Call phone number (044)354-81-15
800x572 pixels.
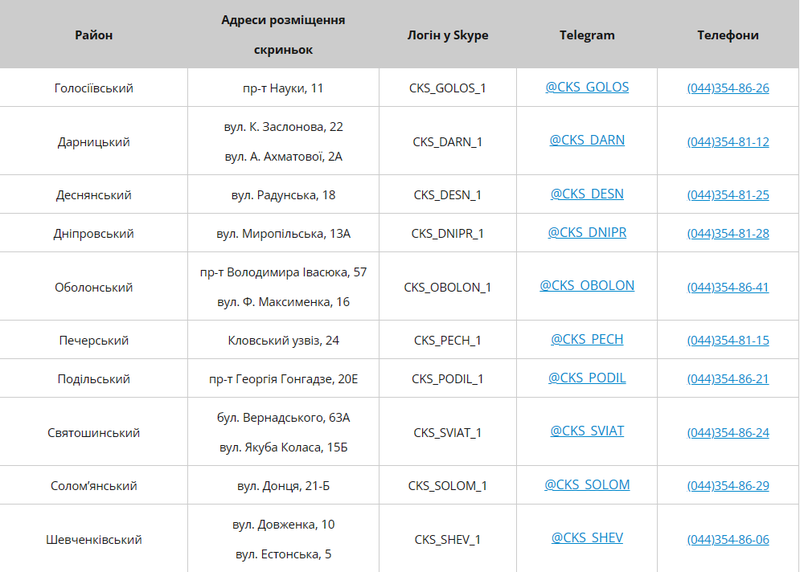[x=728, y=341]
